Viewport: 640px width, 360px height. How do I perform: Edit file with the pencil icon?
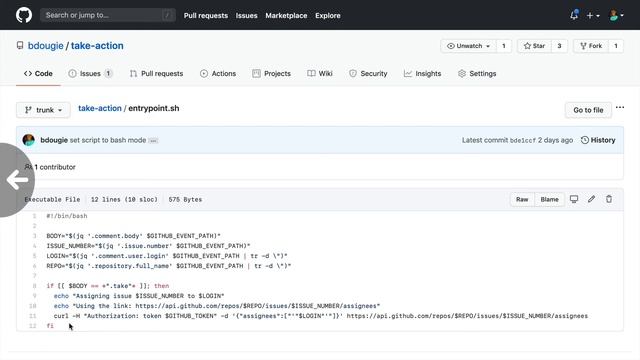point(591,199)
